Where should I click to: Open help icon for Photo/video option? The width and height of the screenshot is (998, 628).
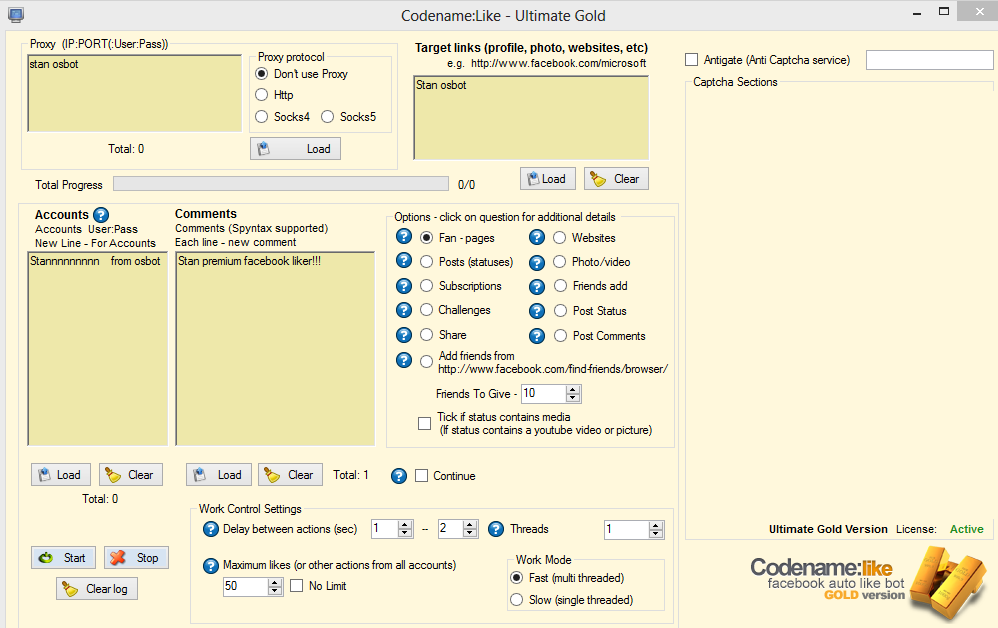537,263
